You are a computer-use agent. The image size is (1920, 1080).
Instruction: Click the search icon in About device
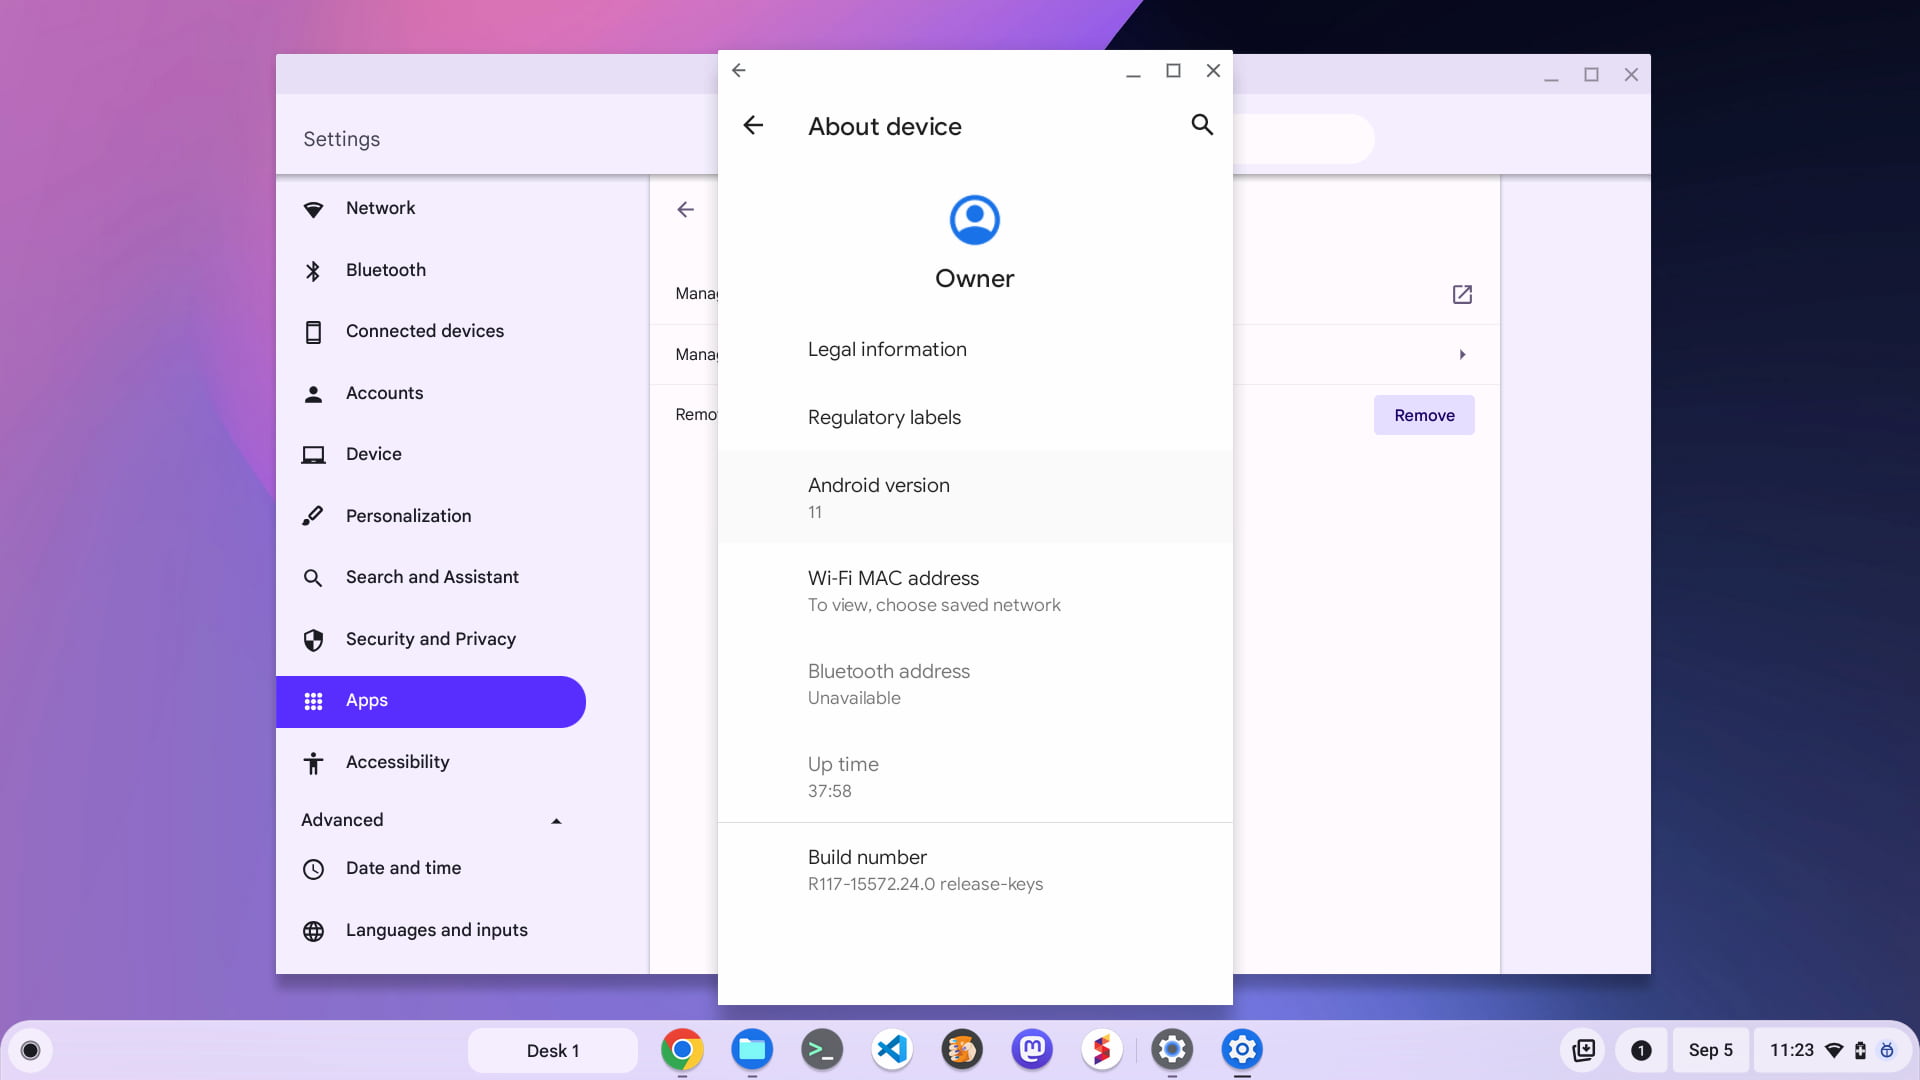(1203, 124)
